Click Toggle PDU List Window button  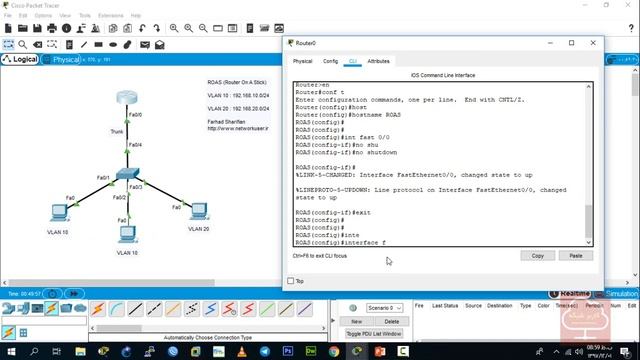tap(373, 334)
